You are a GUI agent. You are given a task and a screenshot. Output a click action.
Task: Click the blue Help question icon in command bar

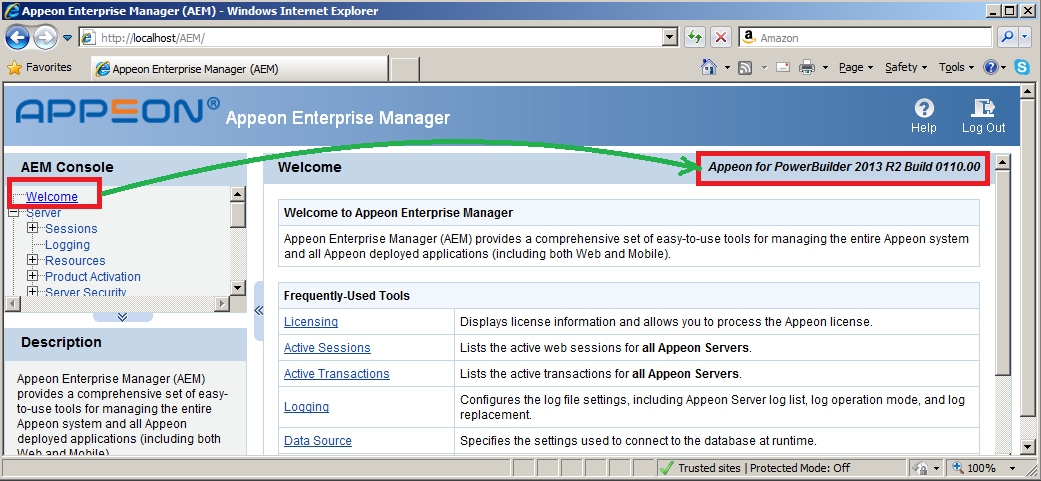pyautogui.click(x=990, y=67)
